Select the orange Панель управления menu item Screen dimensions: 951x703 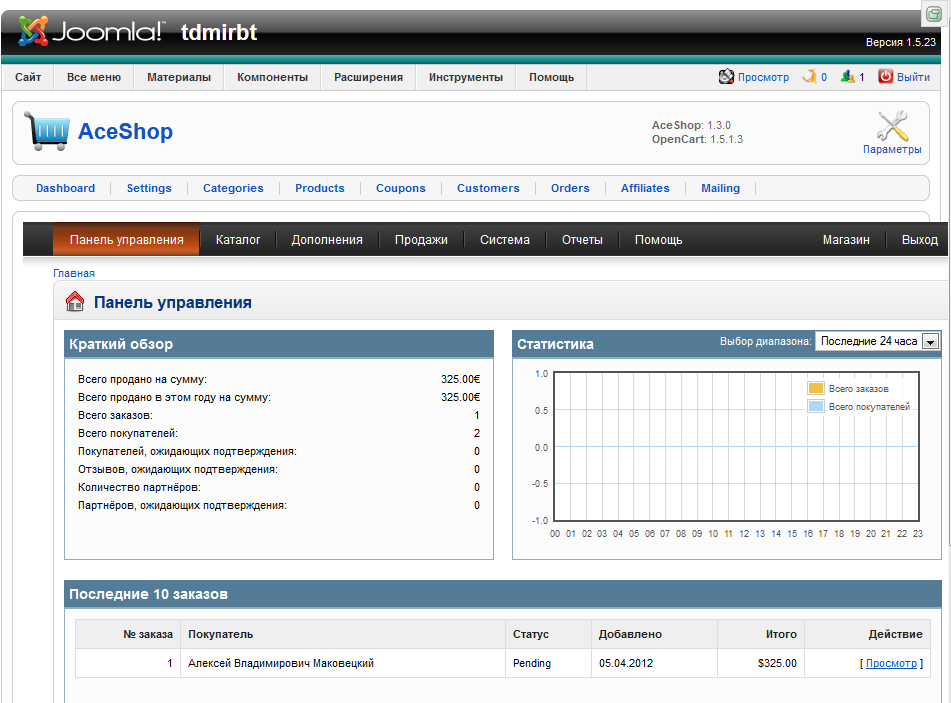pyautogui.click(x=126, y=240)
